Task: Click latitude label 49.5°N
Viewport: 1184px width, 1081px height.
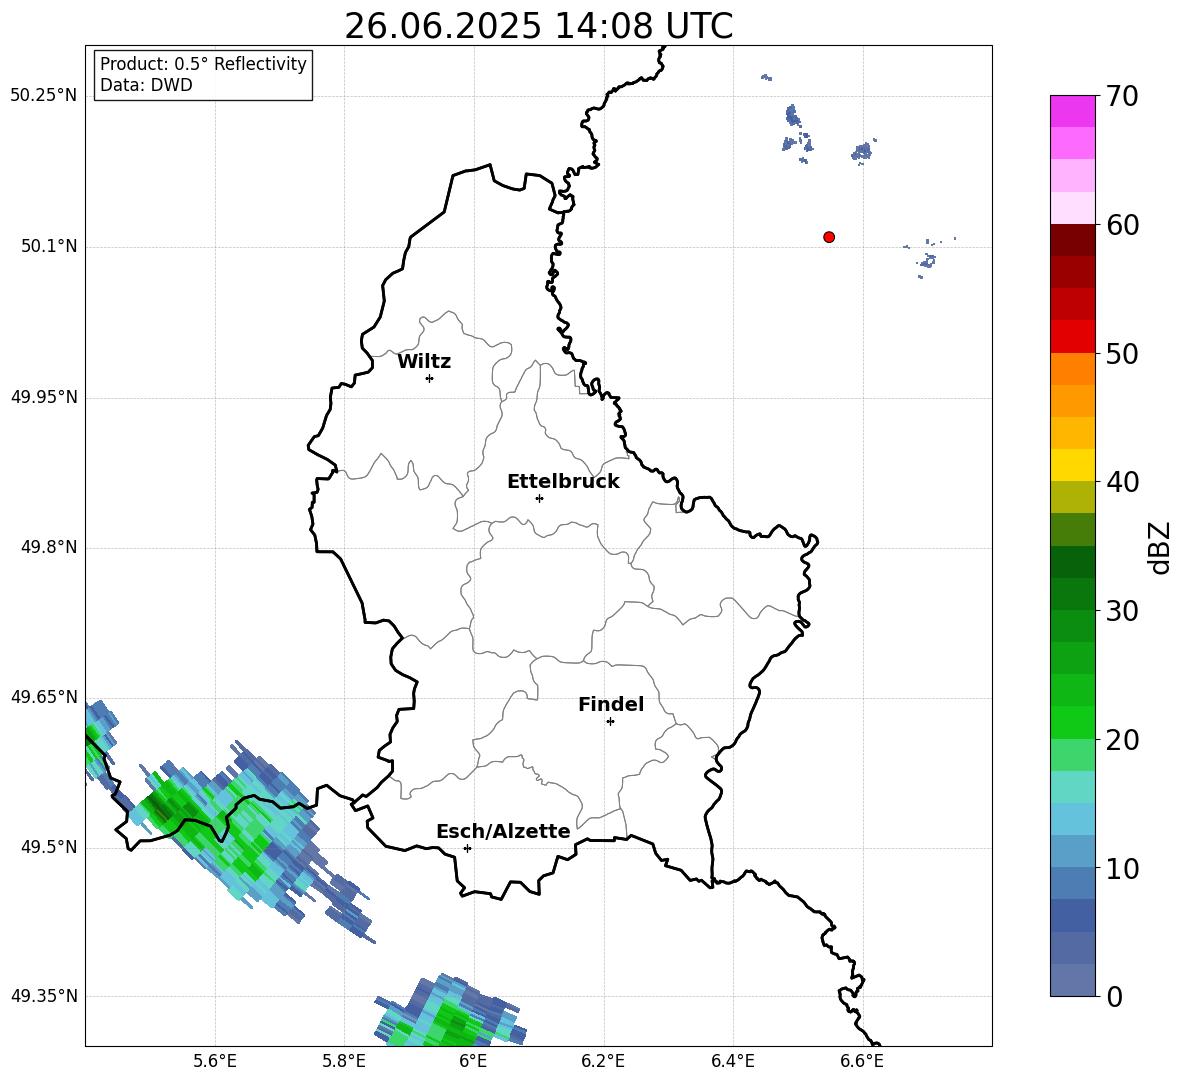Action: 50,847
